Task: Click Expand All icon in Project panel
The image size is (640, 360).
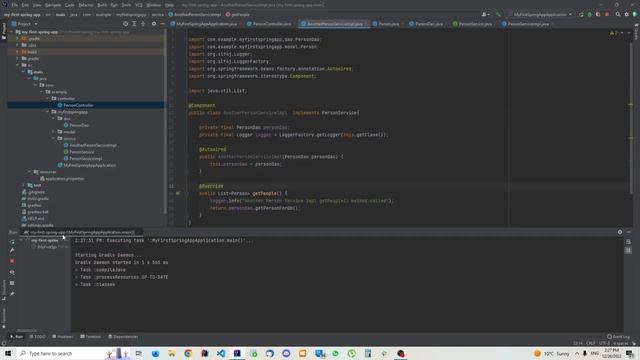Action: [134, 24]
